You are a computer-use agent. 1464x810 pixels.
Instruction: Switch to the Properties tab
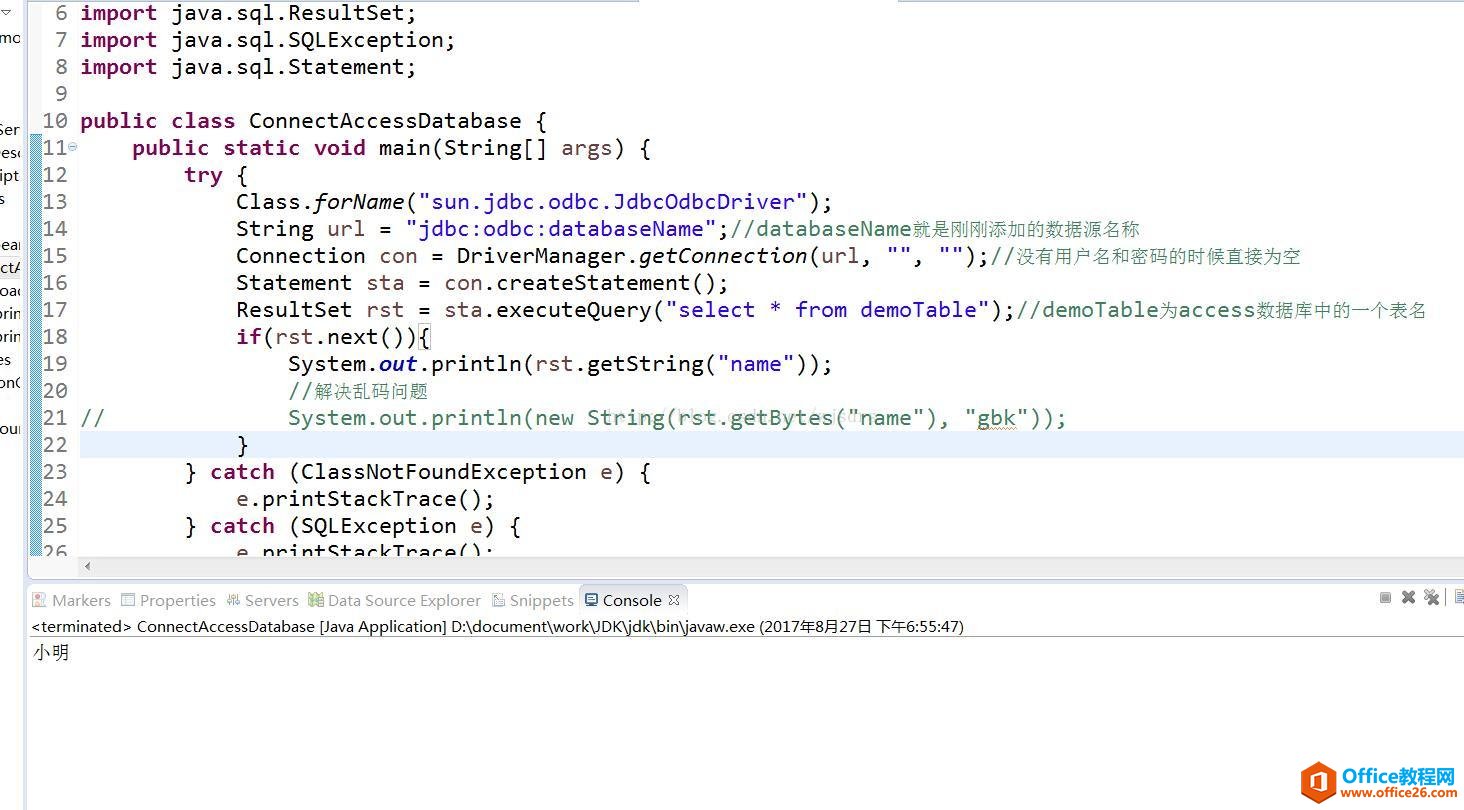pos(168,600)
